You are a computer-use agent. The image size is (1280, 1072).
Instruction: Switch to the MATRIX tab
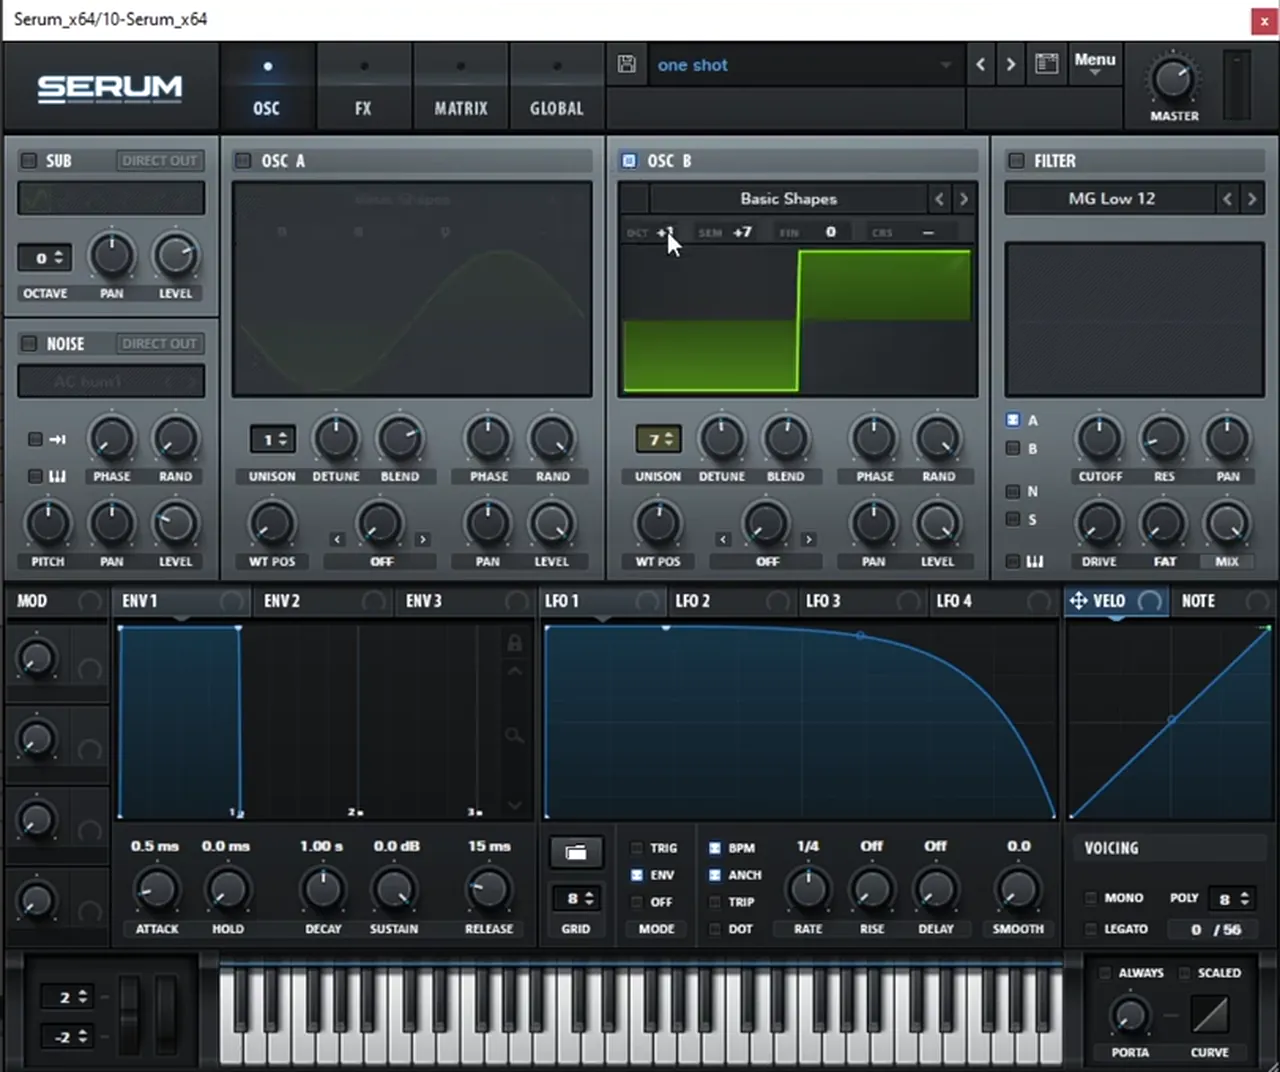tap(461, 89)
